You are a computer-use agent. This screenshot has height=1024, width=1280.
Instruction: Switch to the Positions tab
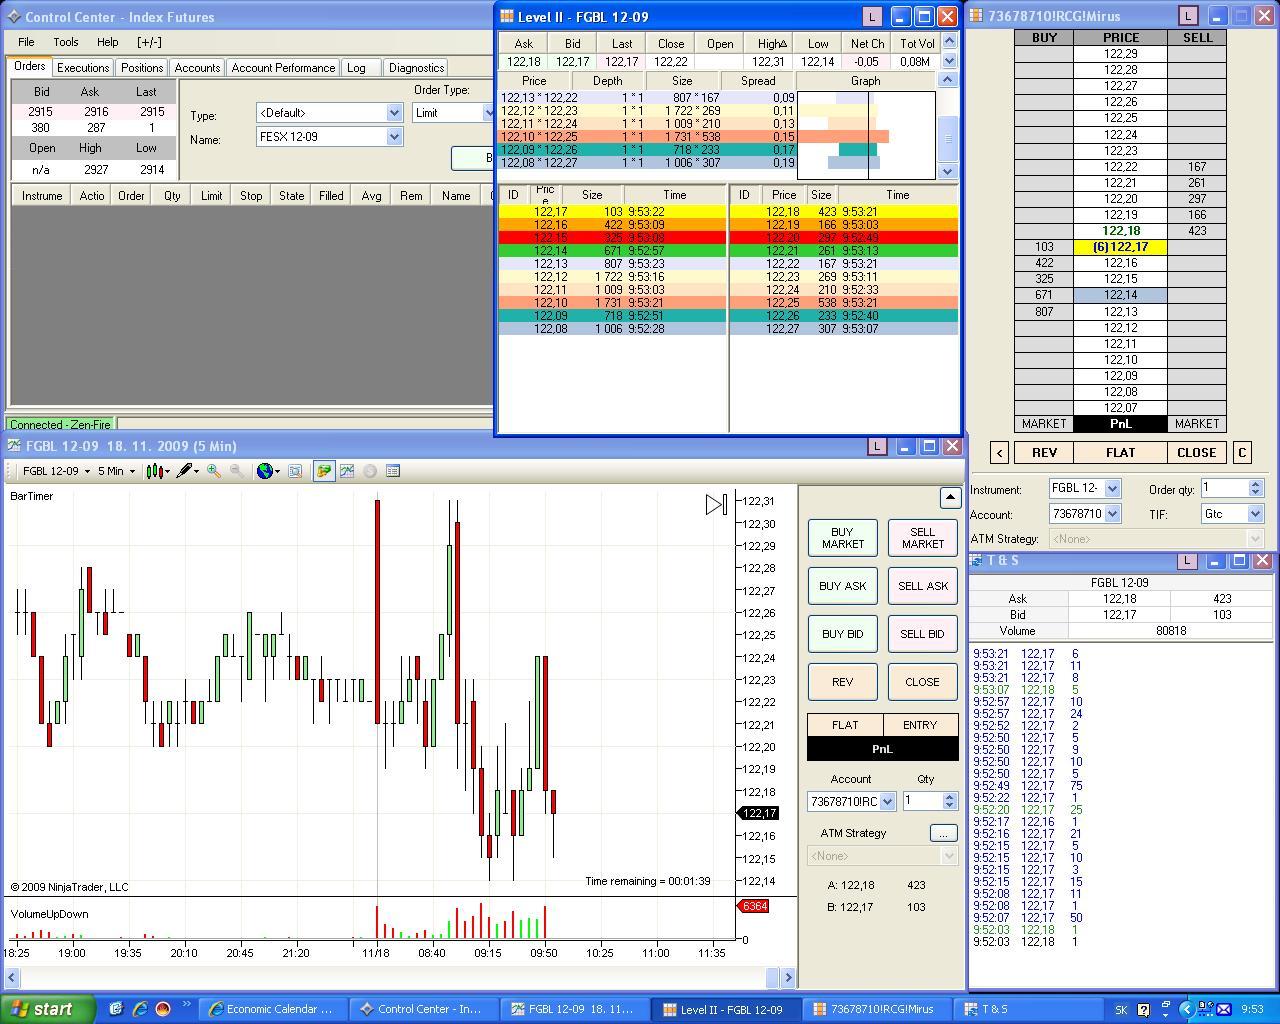pos(142,68)
